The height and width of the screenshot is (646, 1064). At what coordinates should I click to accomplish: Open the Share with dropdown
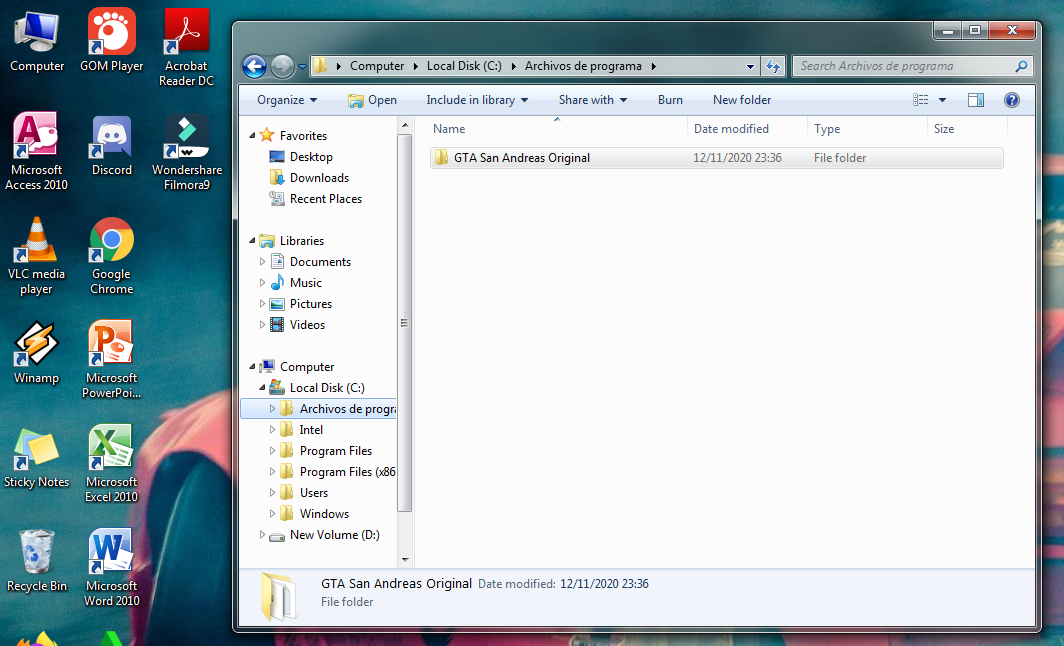pyautogui.click(x=592, y=100)
